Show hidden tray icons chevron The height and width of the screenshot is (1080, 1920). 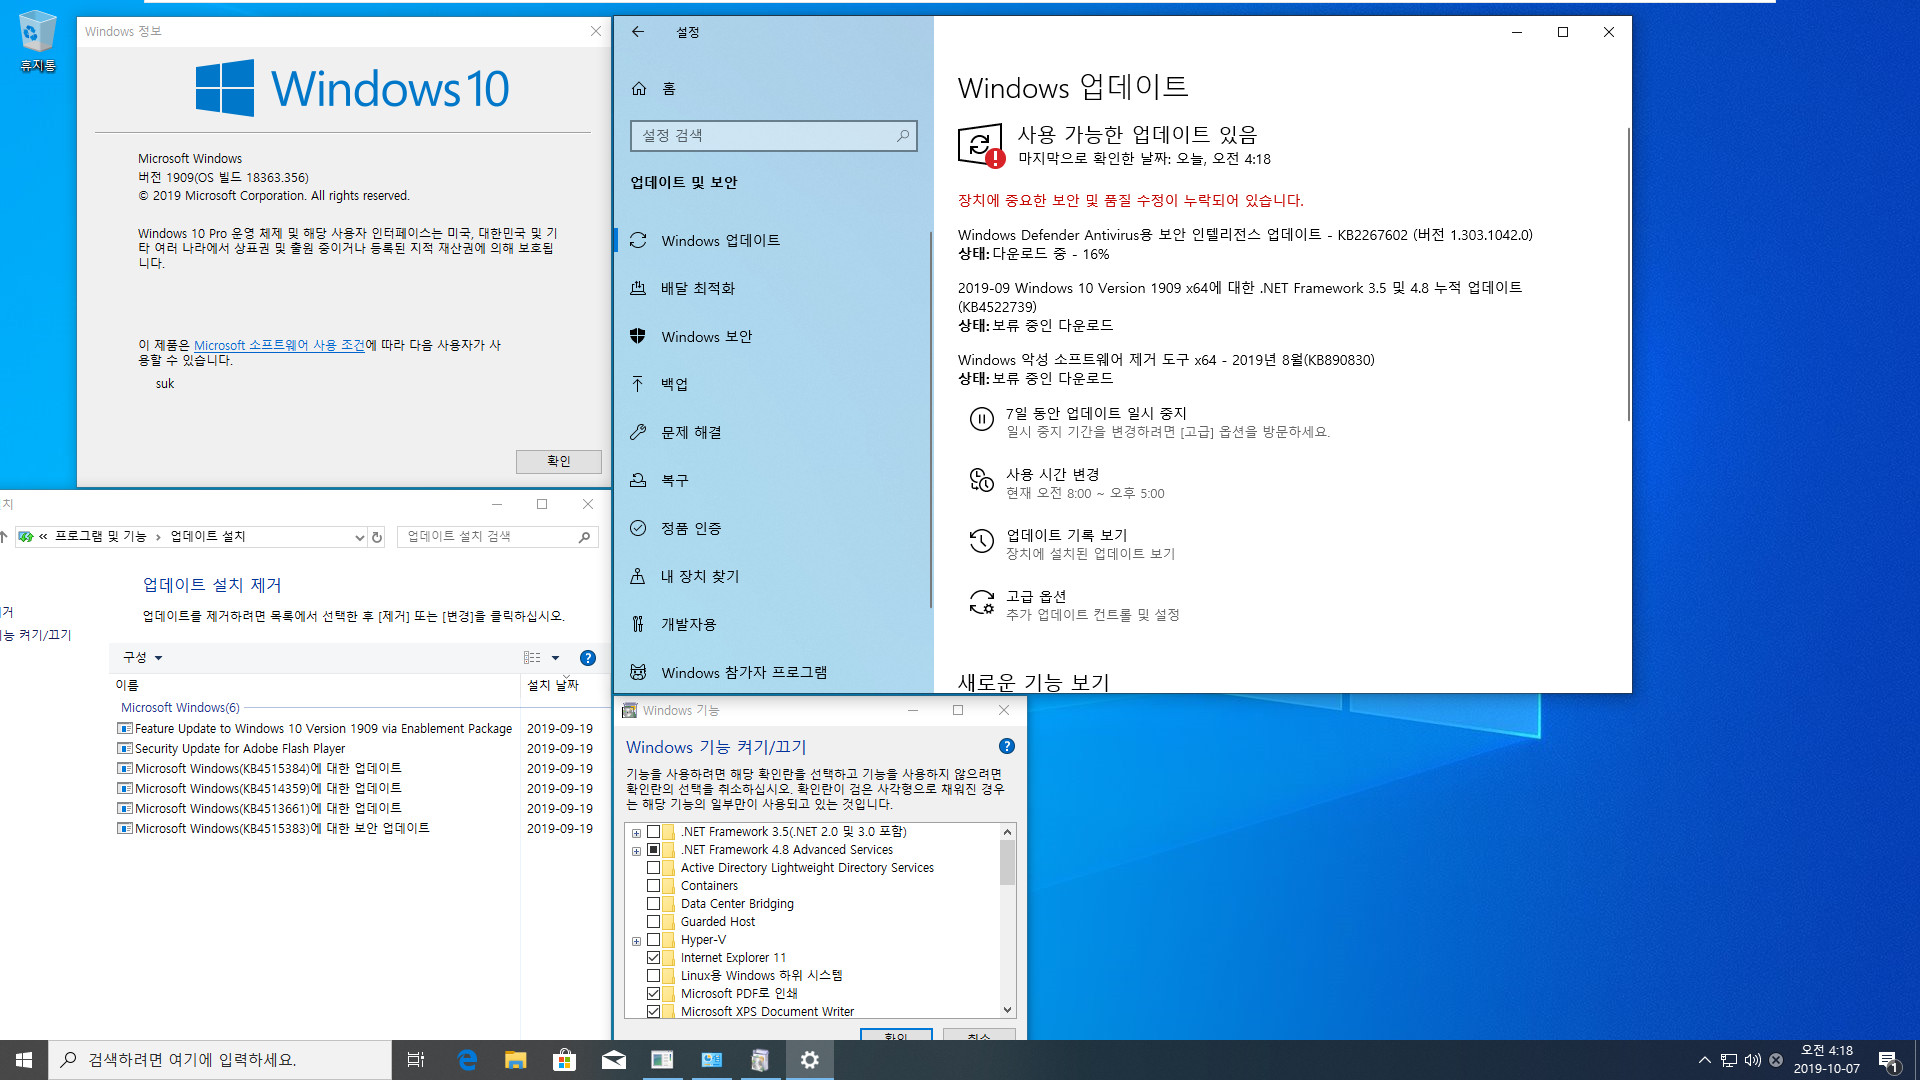point(1704,1060)
